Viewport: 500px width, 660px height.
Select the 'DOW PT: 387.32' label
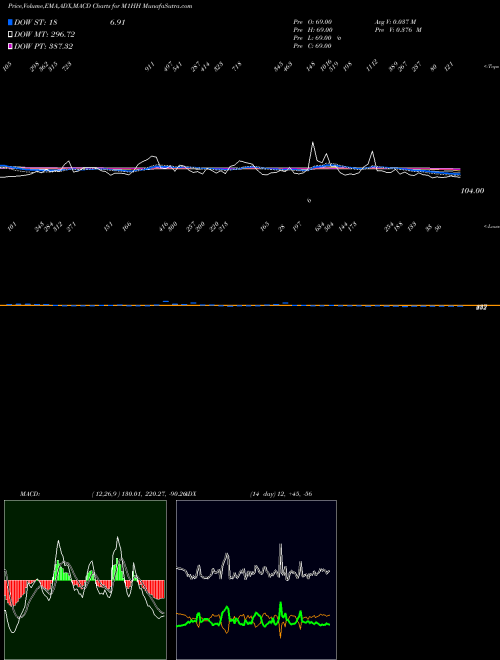coord(44,46)
